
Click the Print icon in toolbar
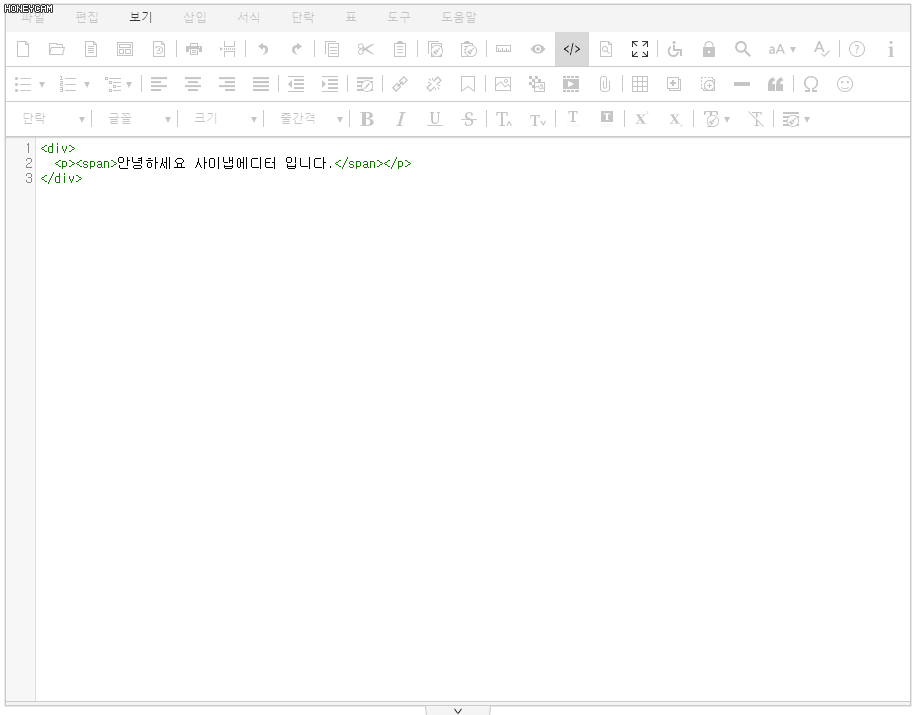point(194,49)
